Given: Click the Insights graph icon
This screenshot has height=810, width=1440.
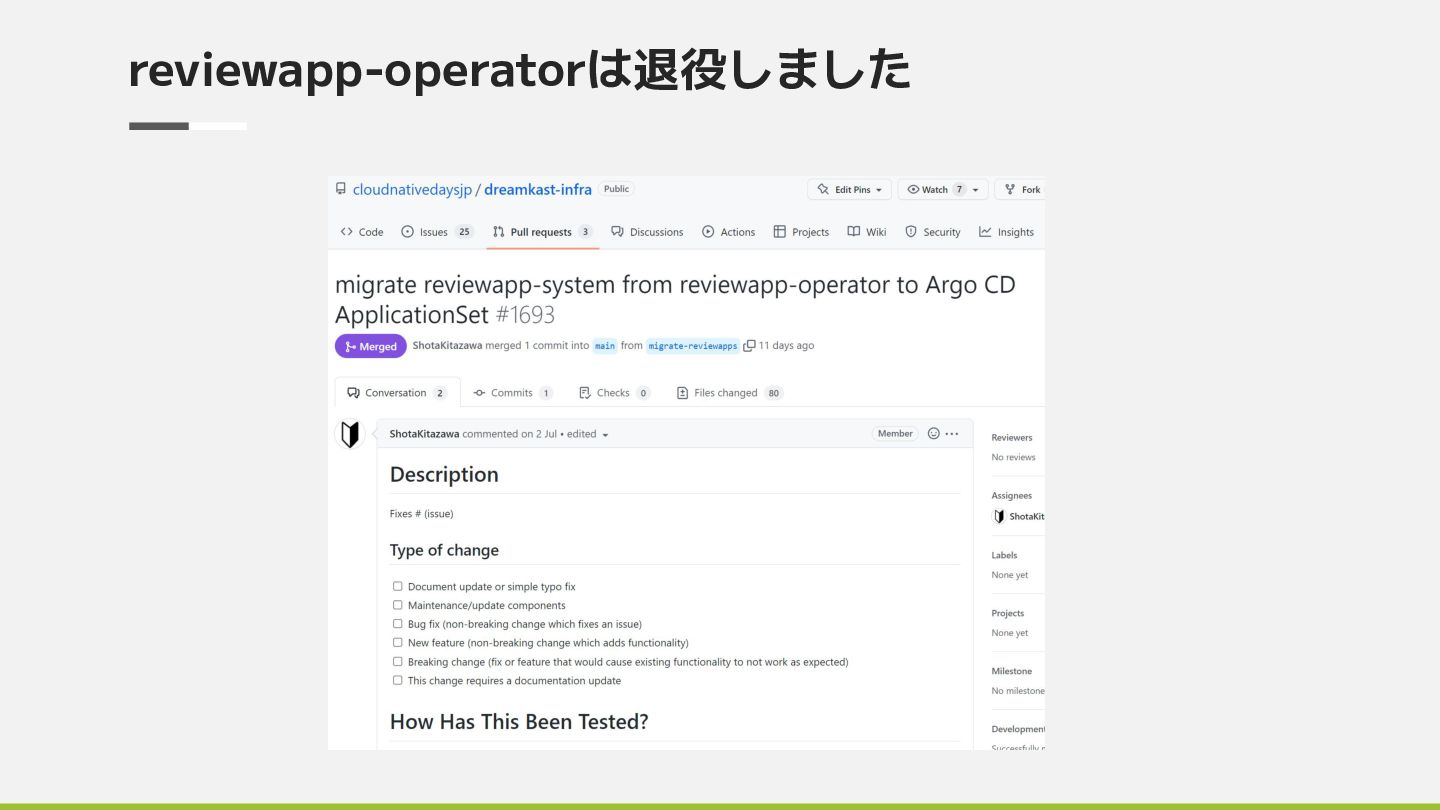Looking at the screenshot, I should 985,232.
